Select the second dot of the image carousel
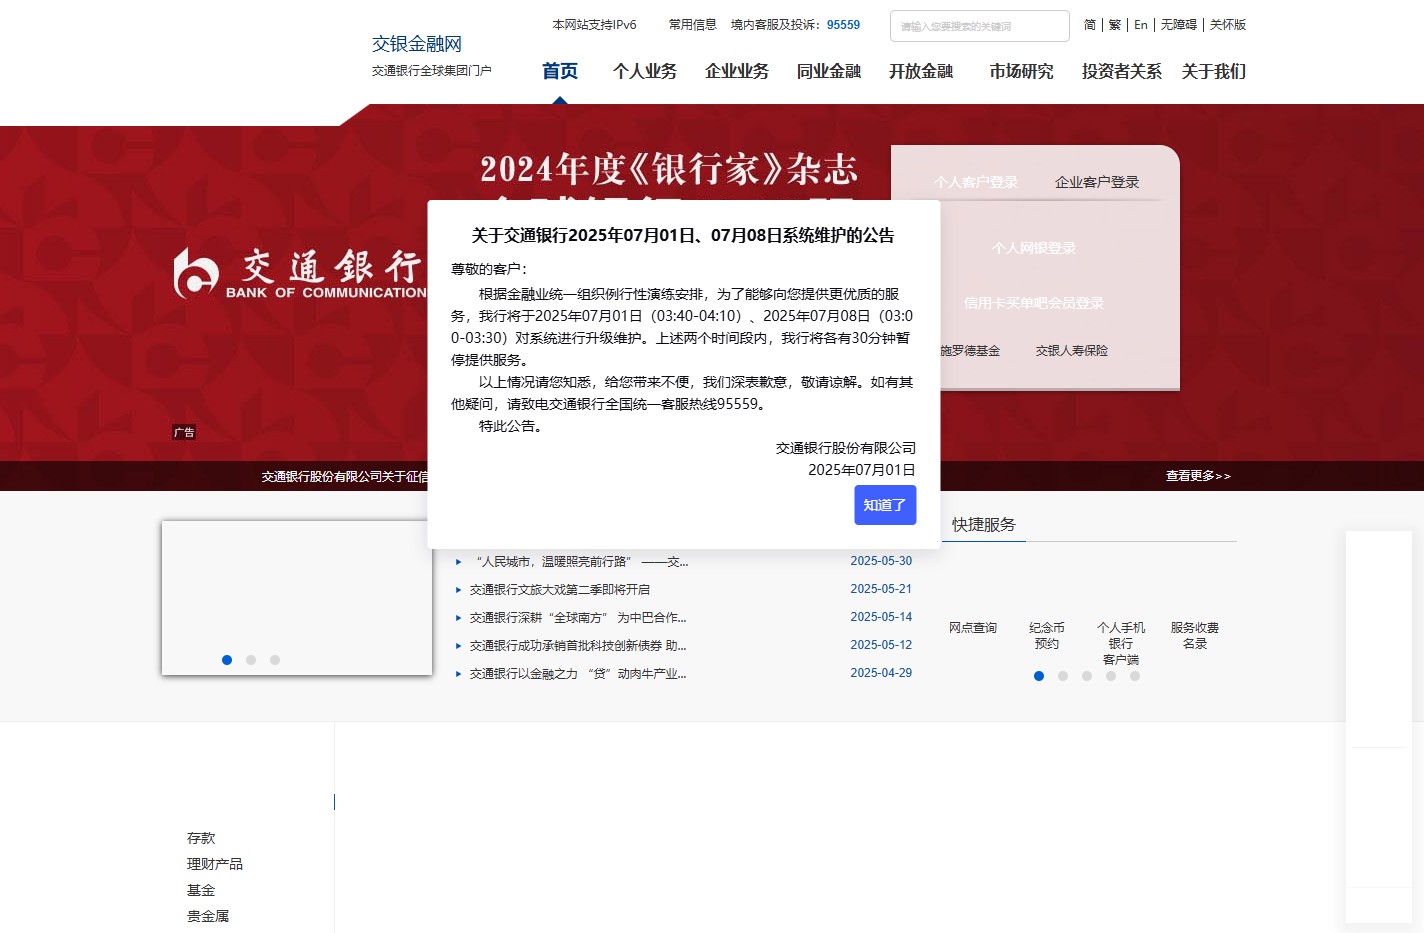 pos(251,660)
